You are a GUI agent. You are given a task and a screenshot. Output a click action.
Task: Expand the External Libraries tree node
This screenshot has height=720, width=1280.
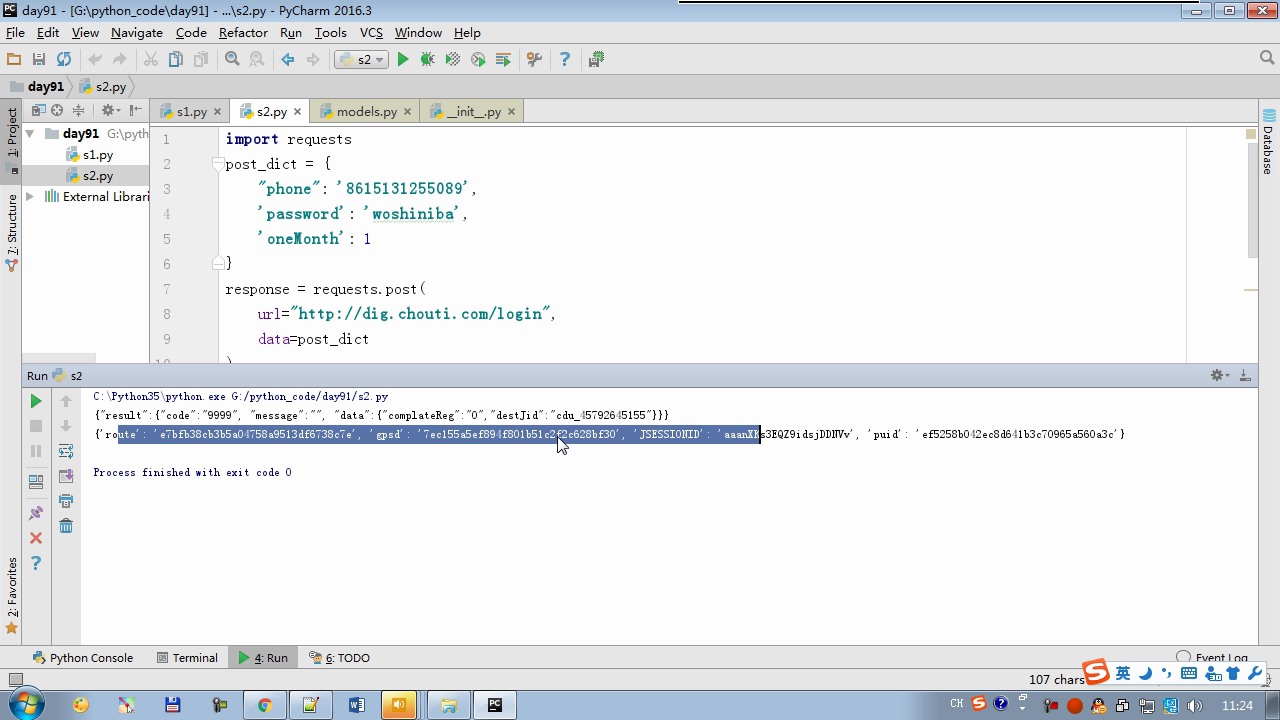coord(30,197)
